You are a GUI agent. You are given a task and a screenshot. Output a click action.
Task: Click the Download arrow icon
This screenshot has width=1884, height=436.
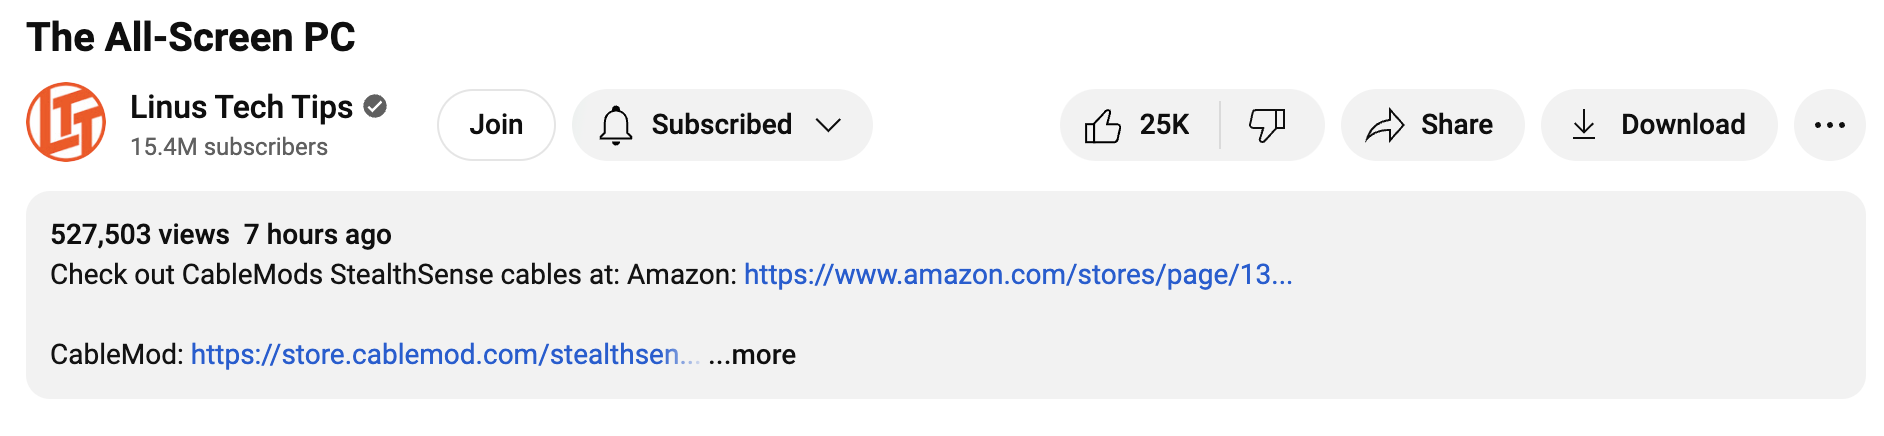pos(1584,125)
